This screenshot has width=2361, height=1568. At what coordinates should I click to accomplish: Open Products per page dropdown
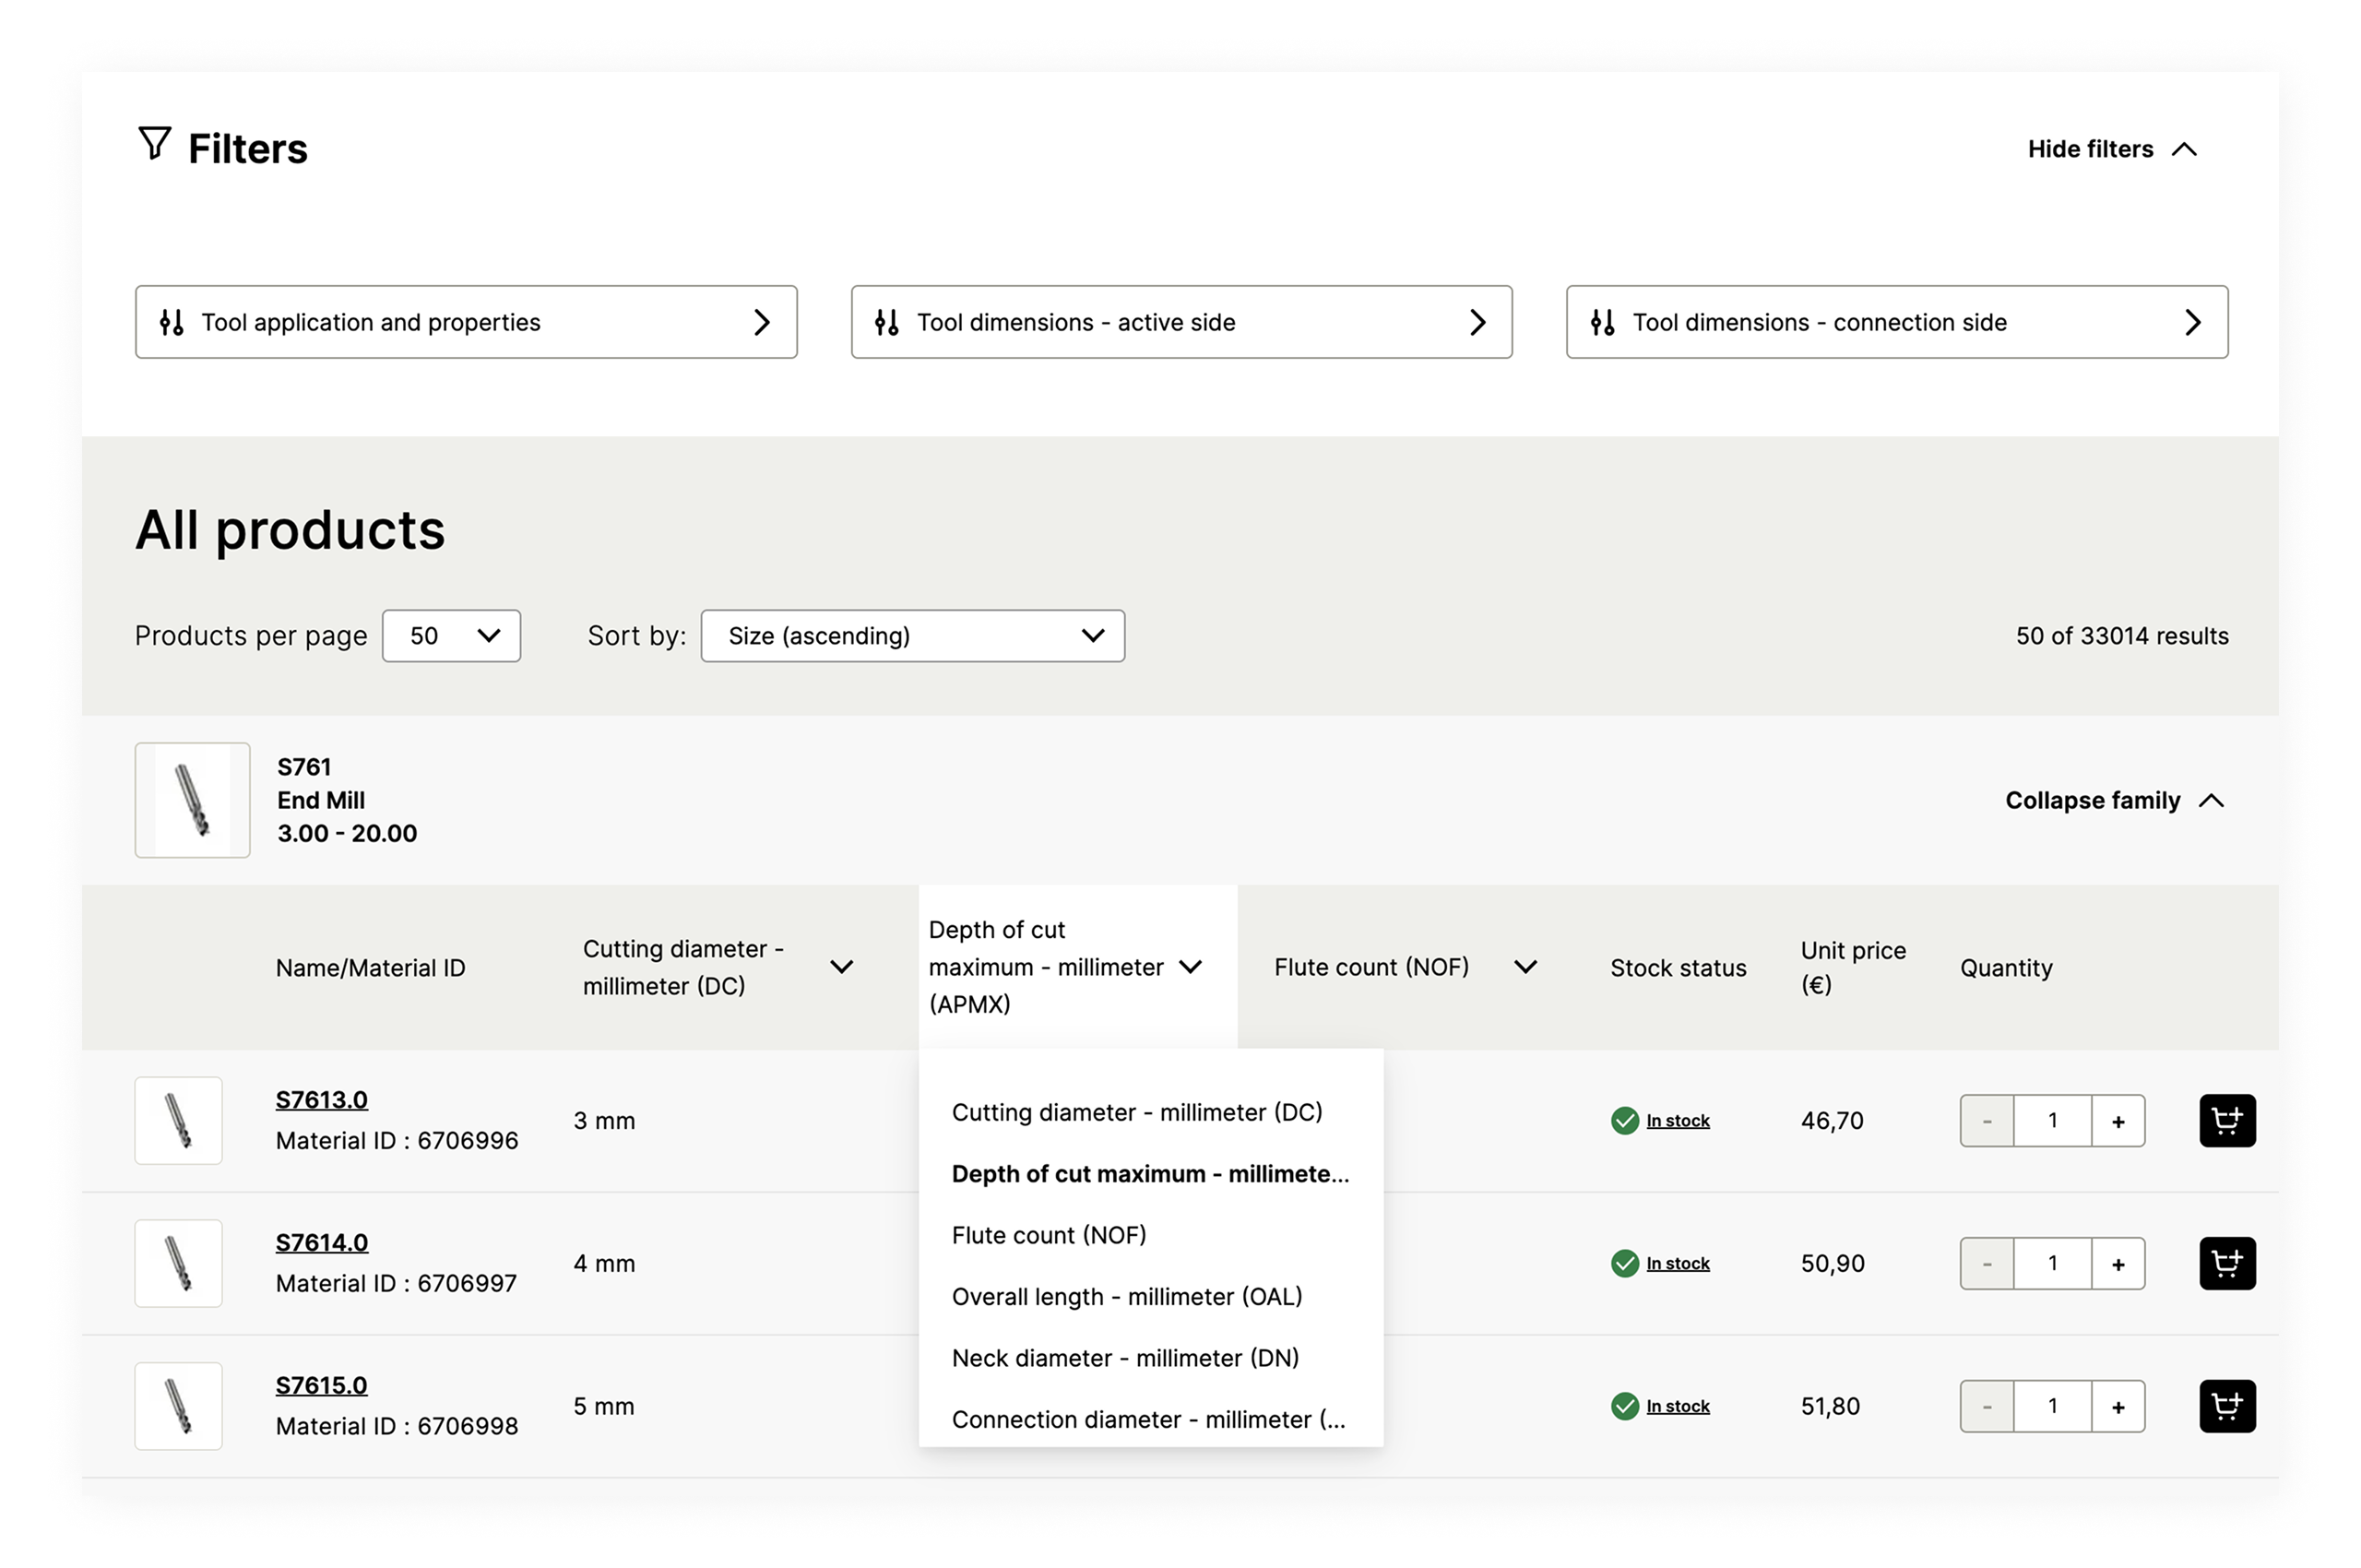click(451, 636)
